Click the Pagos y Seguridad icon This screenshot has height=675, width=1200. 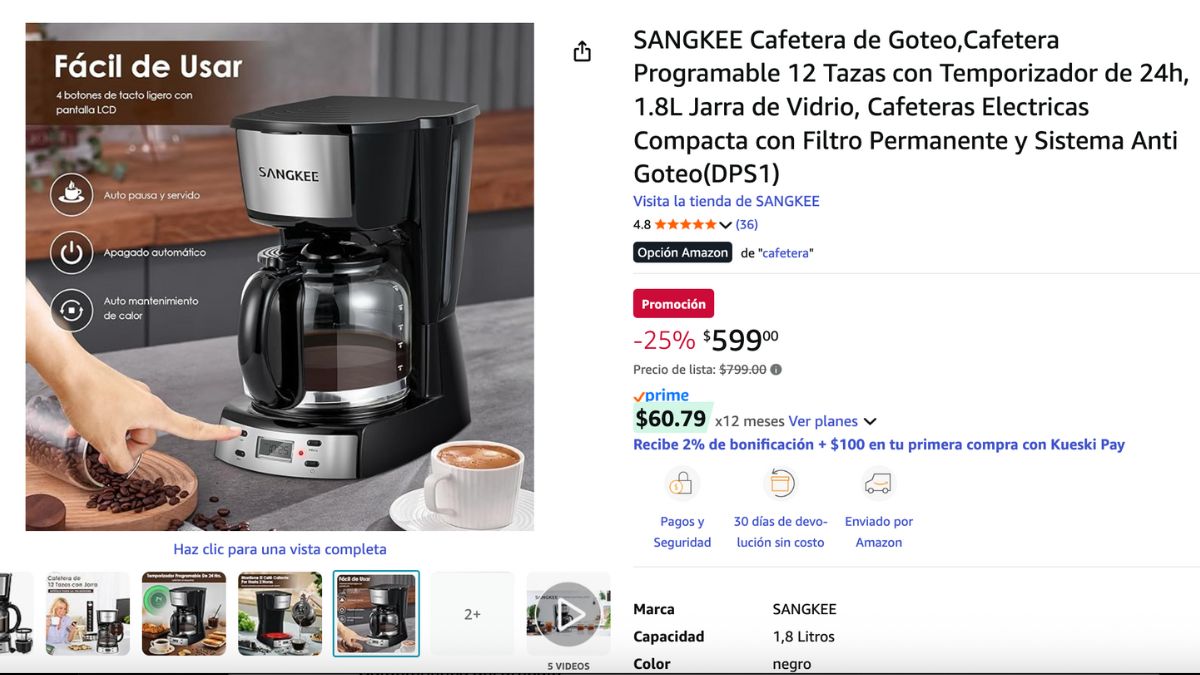click(x=682, y=484)
